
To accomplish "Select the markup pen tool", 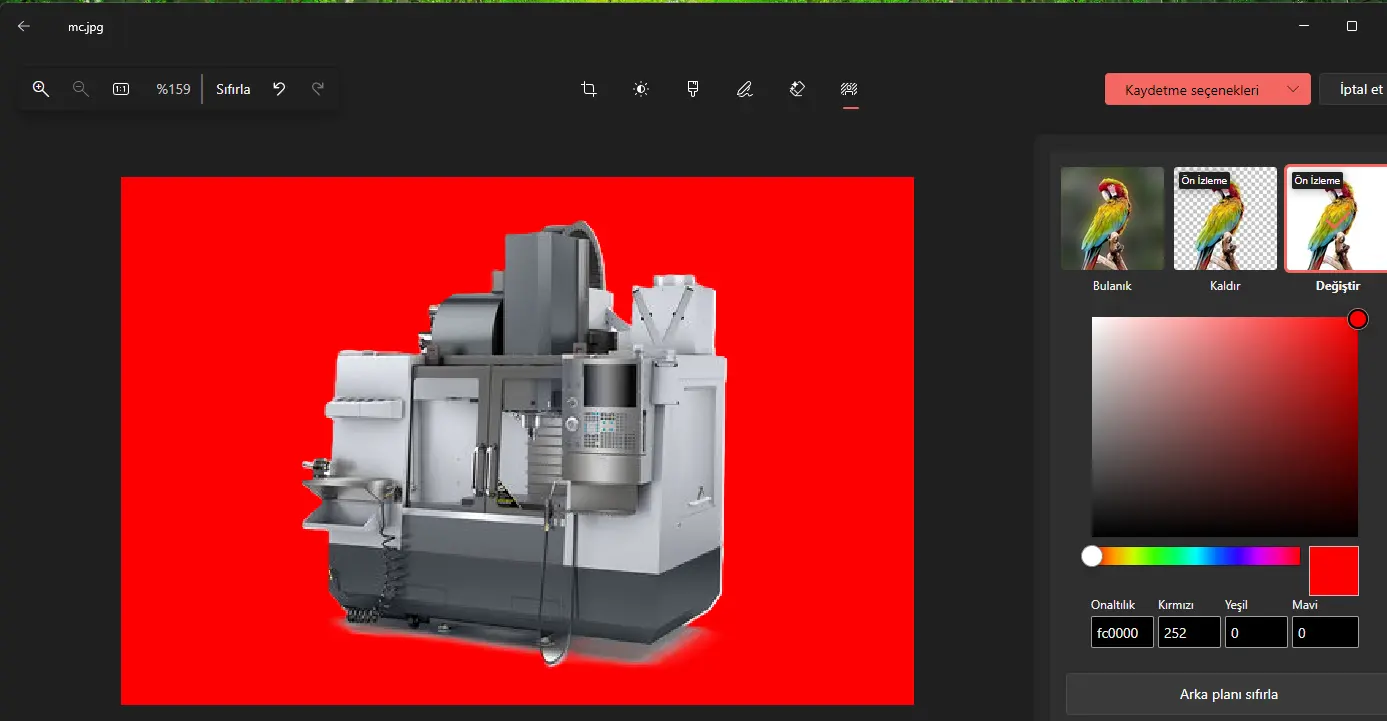I will 745,89.
